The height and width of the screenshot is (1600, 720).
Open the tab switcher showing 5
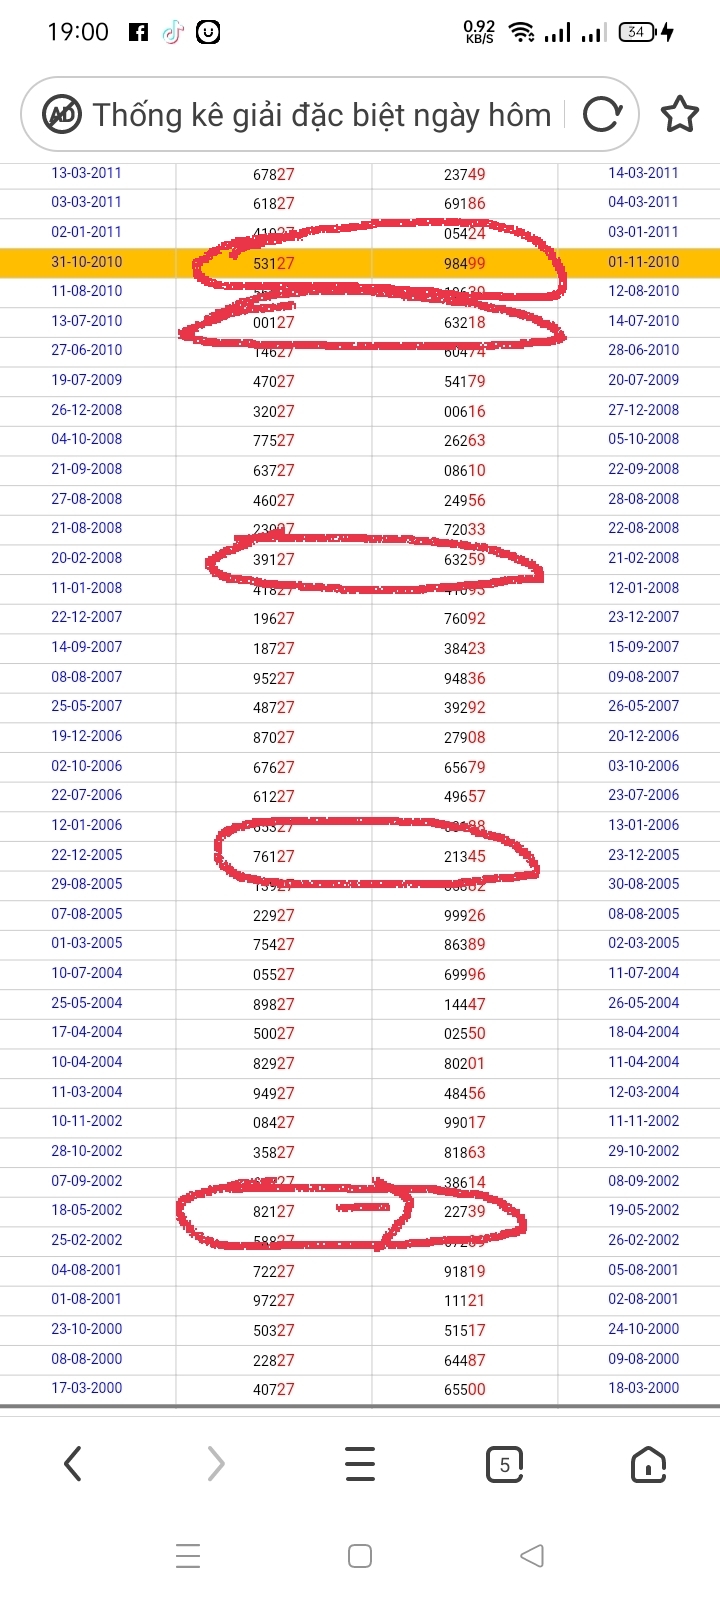pos(504,1464)
